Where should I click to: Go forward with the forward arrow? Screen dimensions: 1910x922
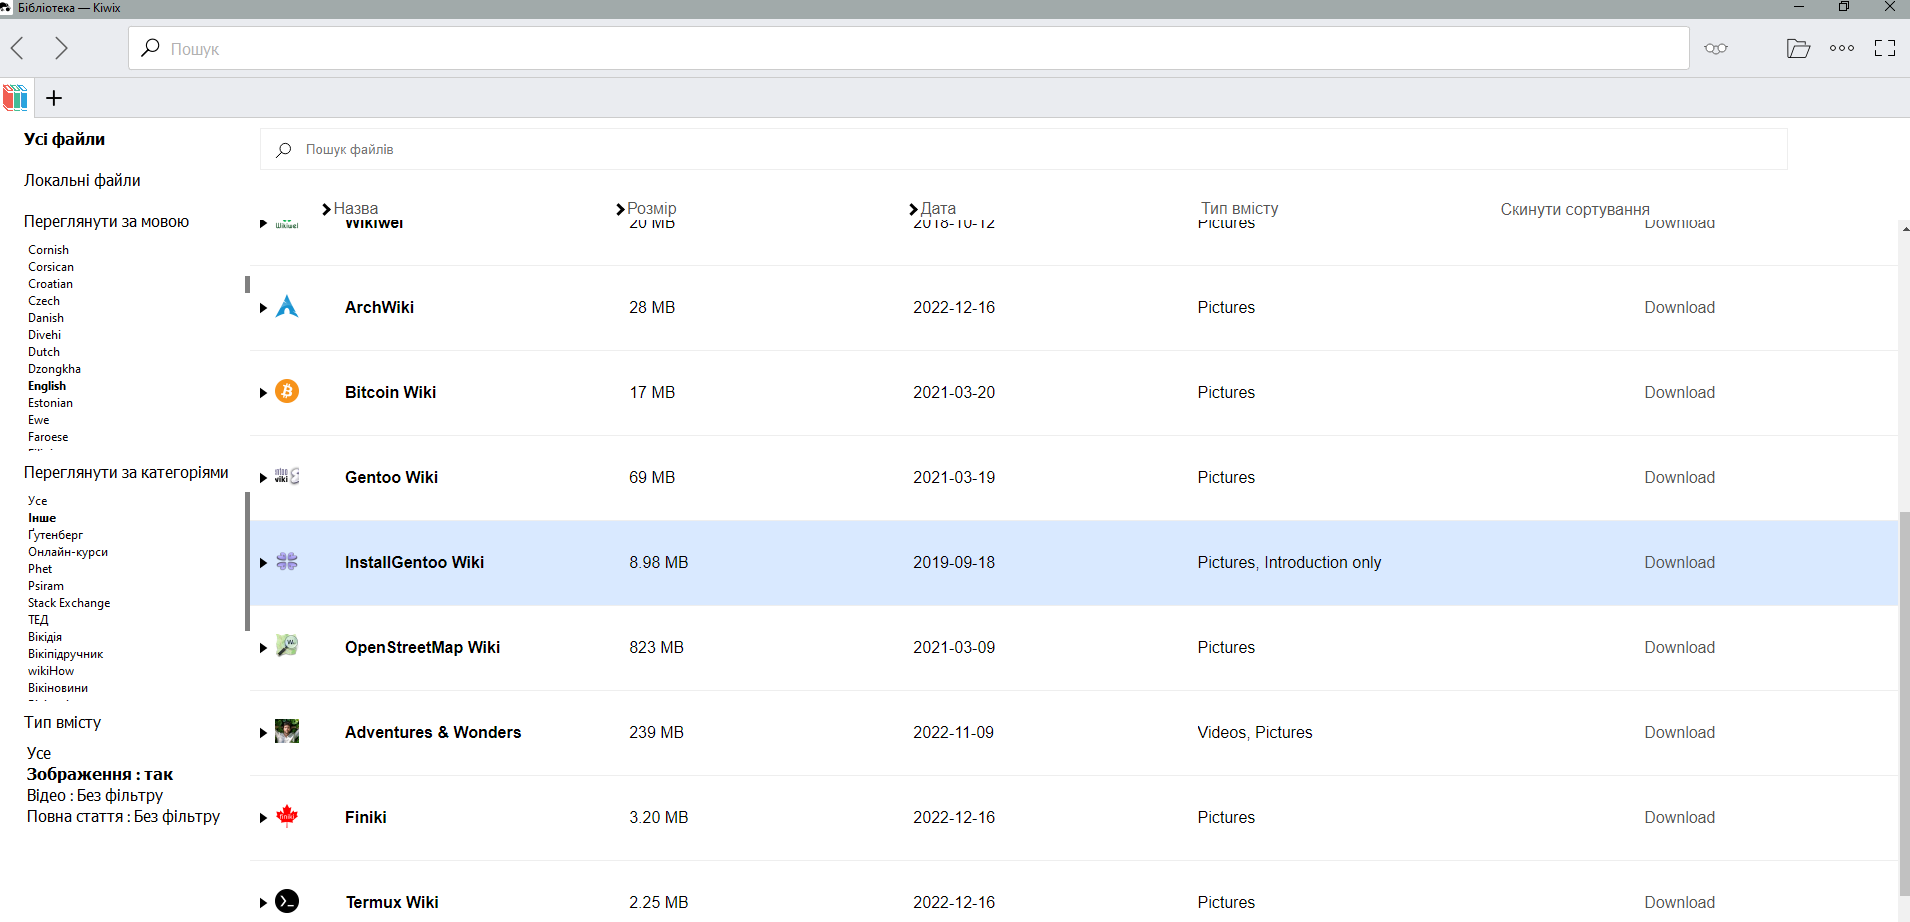[61, 48]
